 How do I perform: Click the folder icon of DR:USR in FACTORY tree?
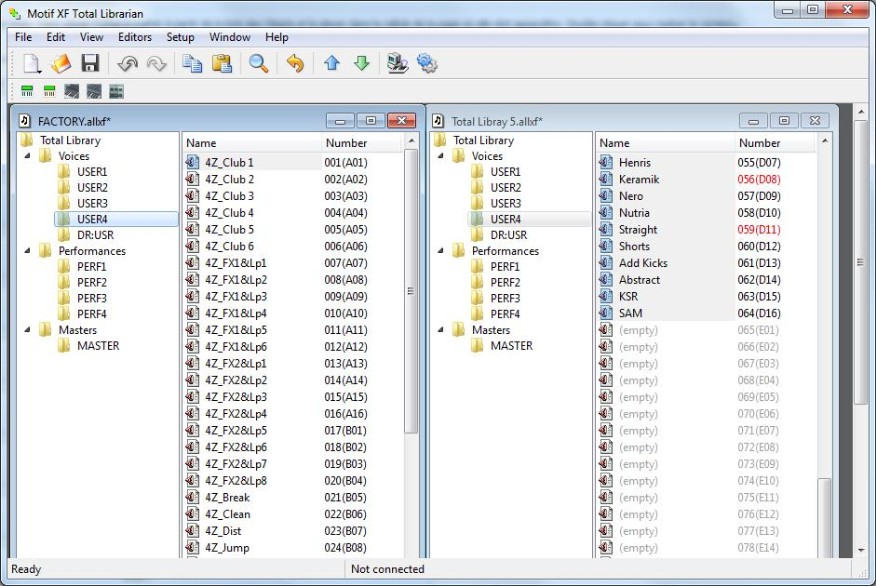(64, 235)
